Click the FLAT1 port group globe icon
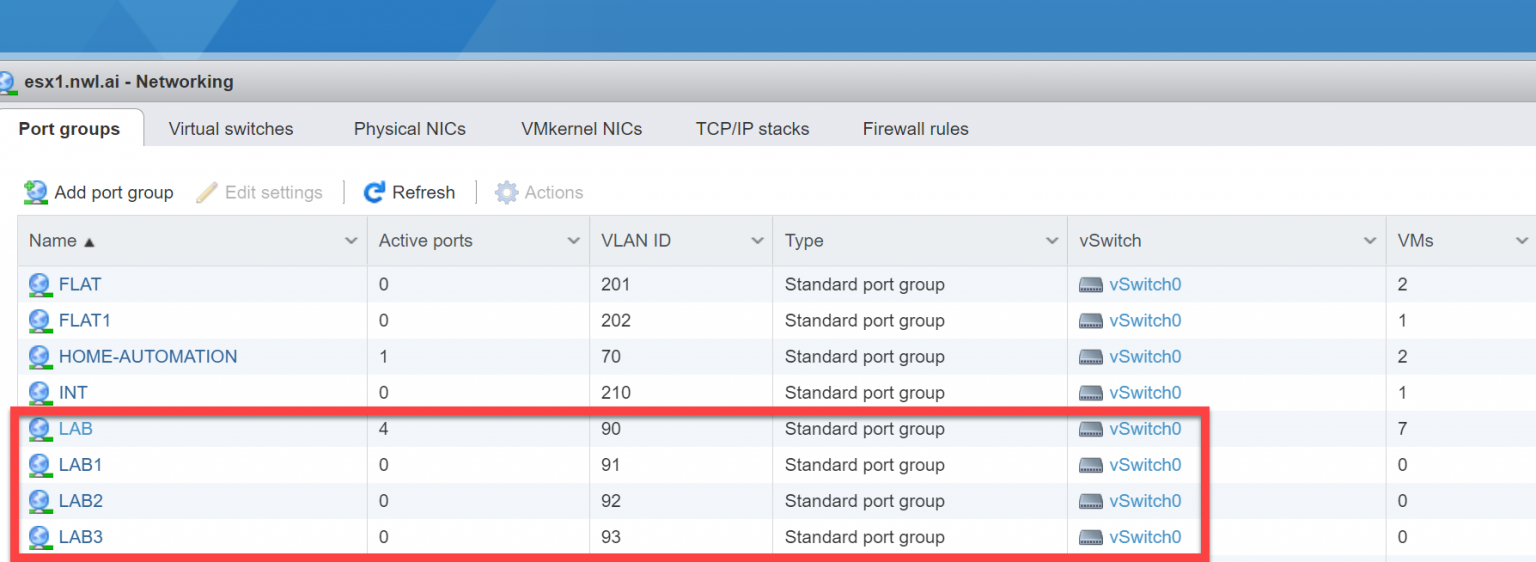 pos(39,321)
